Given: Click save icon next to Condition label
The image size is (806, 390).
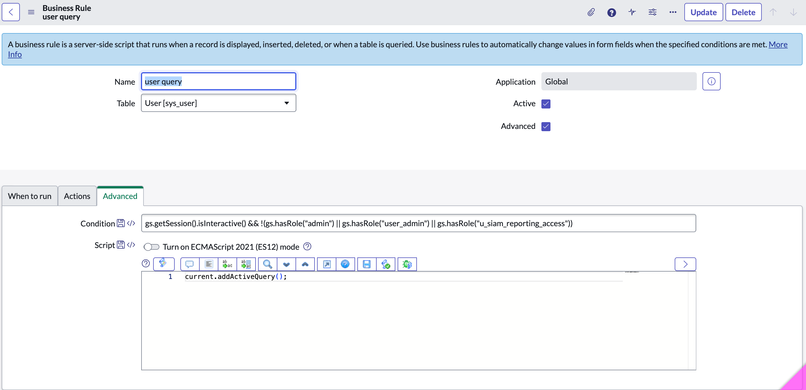Looking at the screenshot, I should click(x=121, y=224).
